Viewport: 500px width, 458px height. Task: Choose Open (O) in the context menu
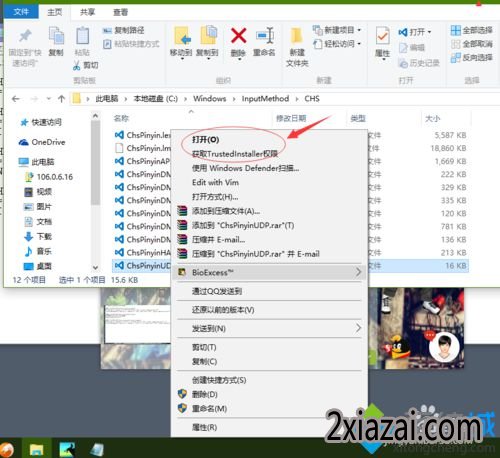coord(205,139)
